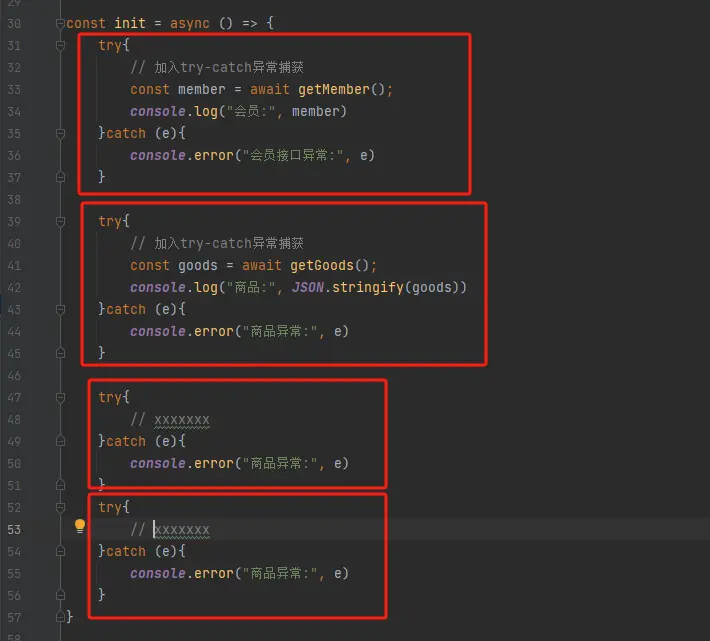
Task: Click the JSON identifier on line 42
Action: [x=308, y=287]
